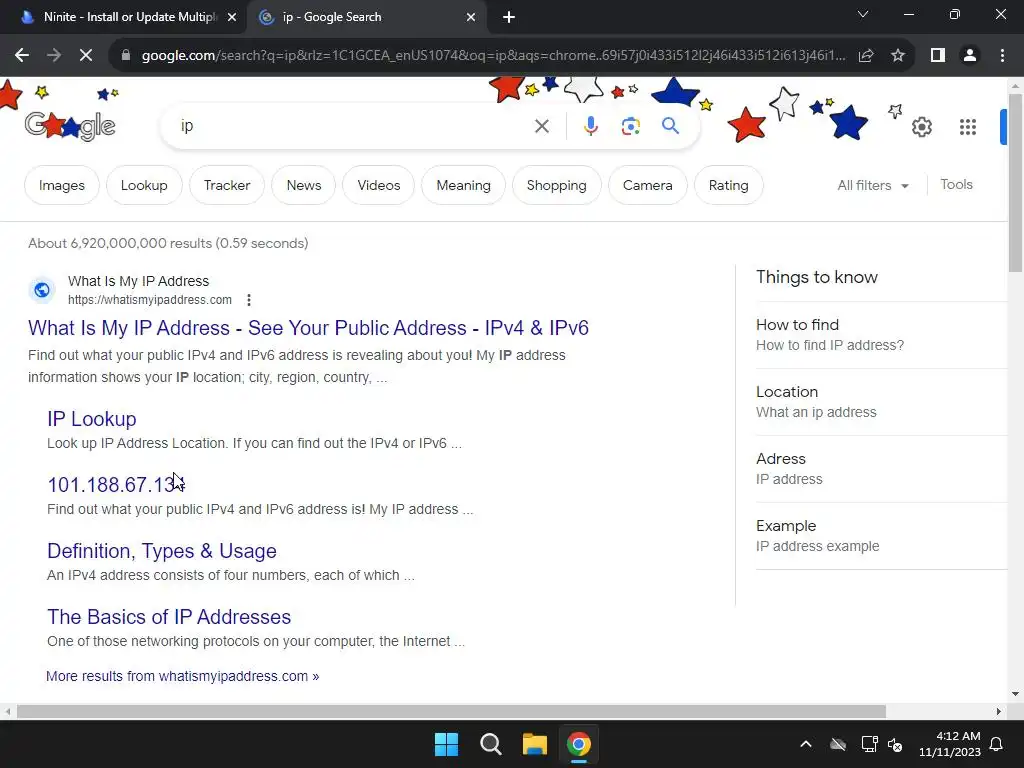Search by image with the Lens icon
Image resolution: width=1024 pixels, height=768 pixels.
click(x=630, y=126)
